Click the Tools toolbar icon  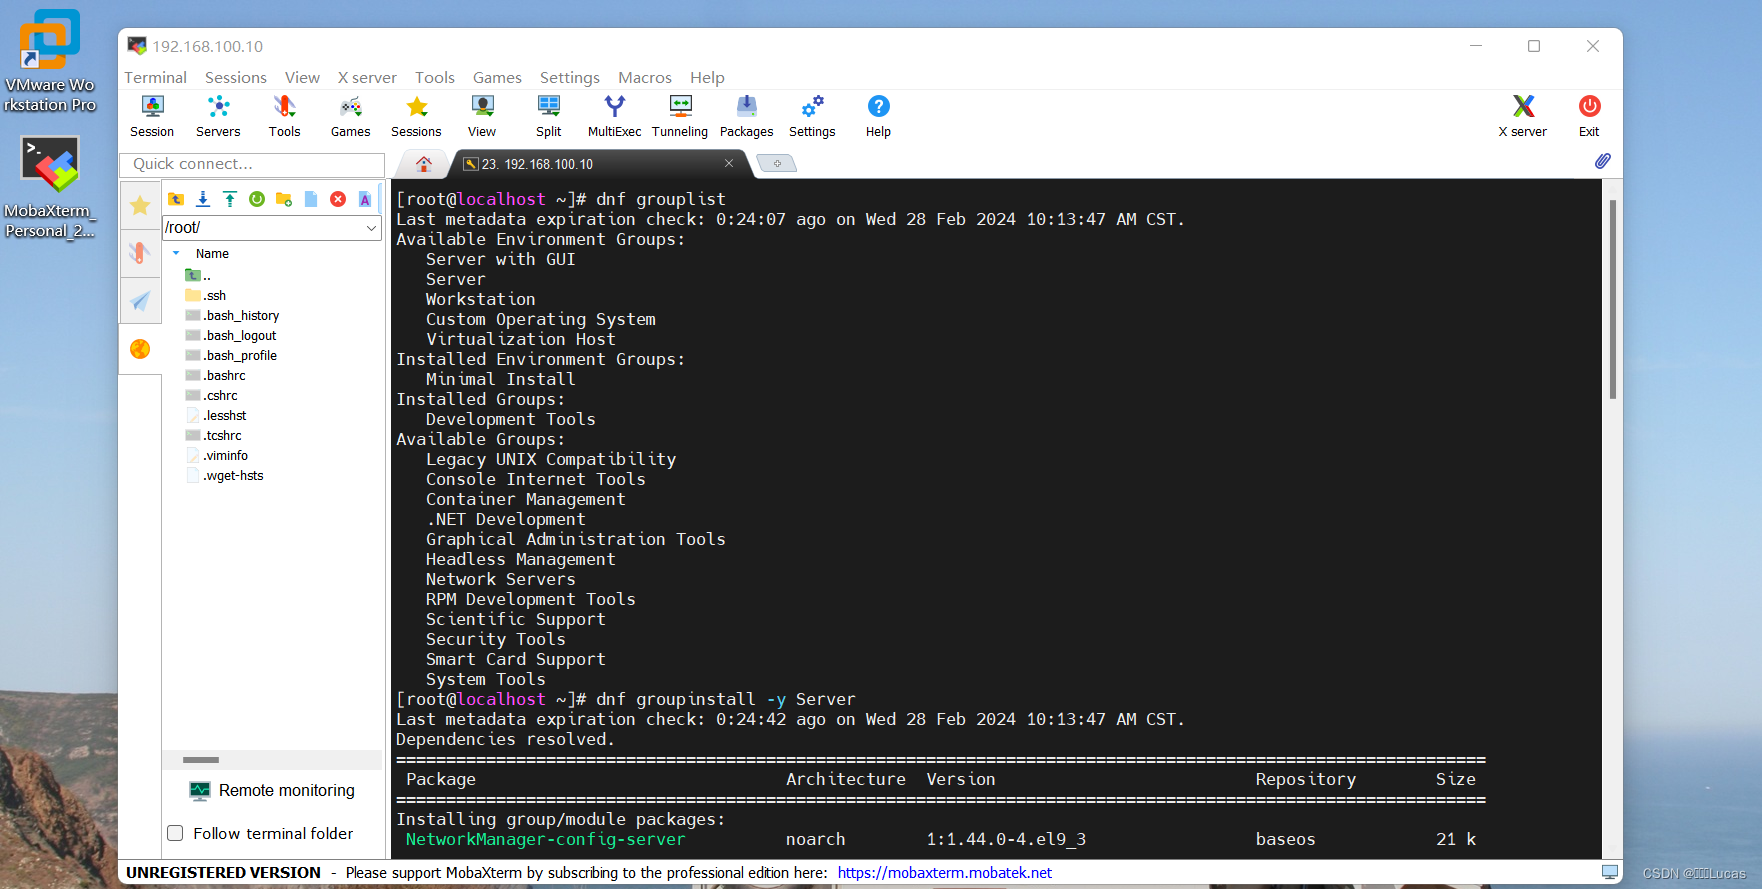(284, 116)
